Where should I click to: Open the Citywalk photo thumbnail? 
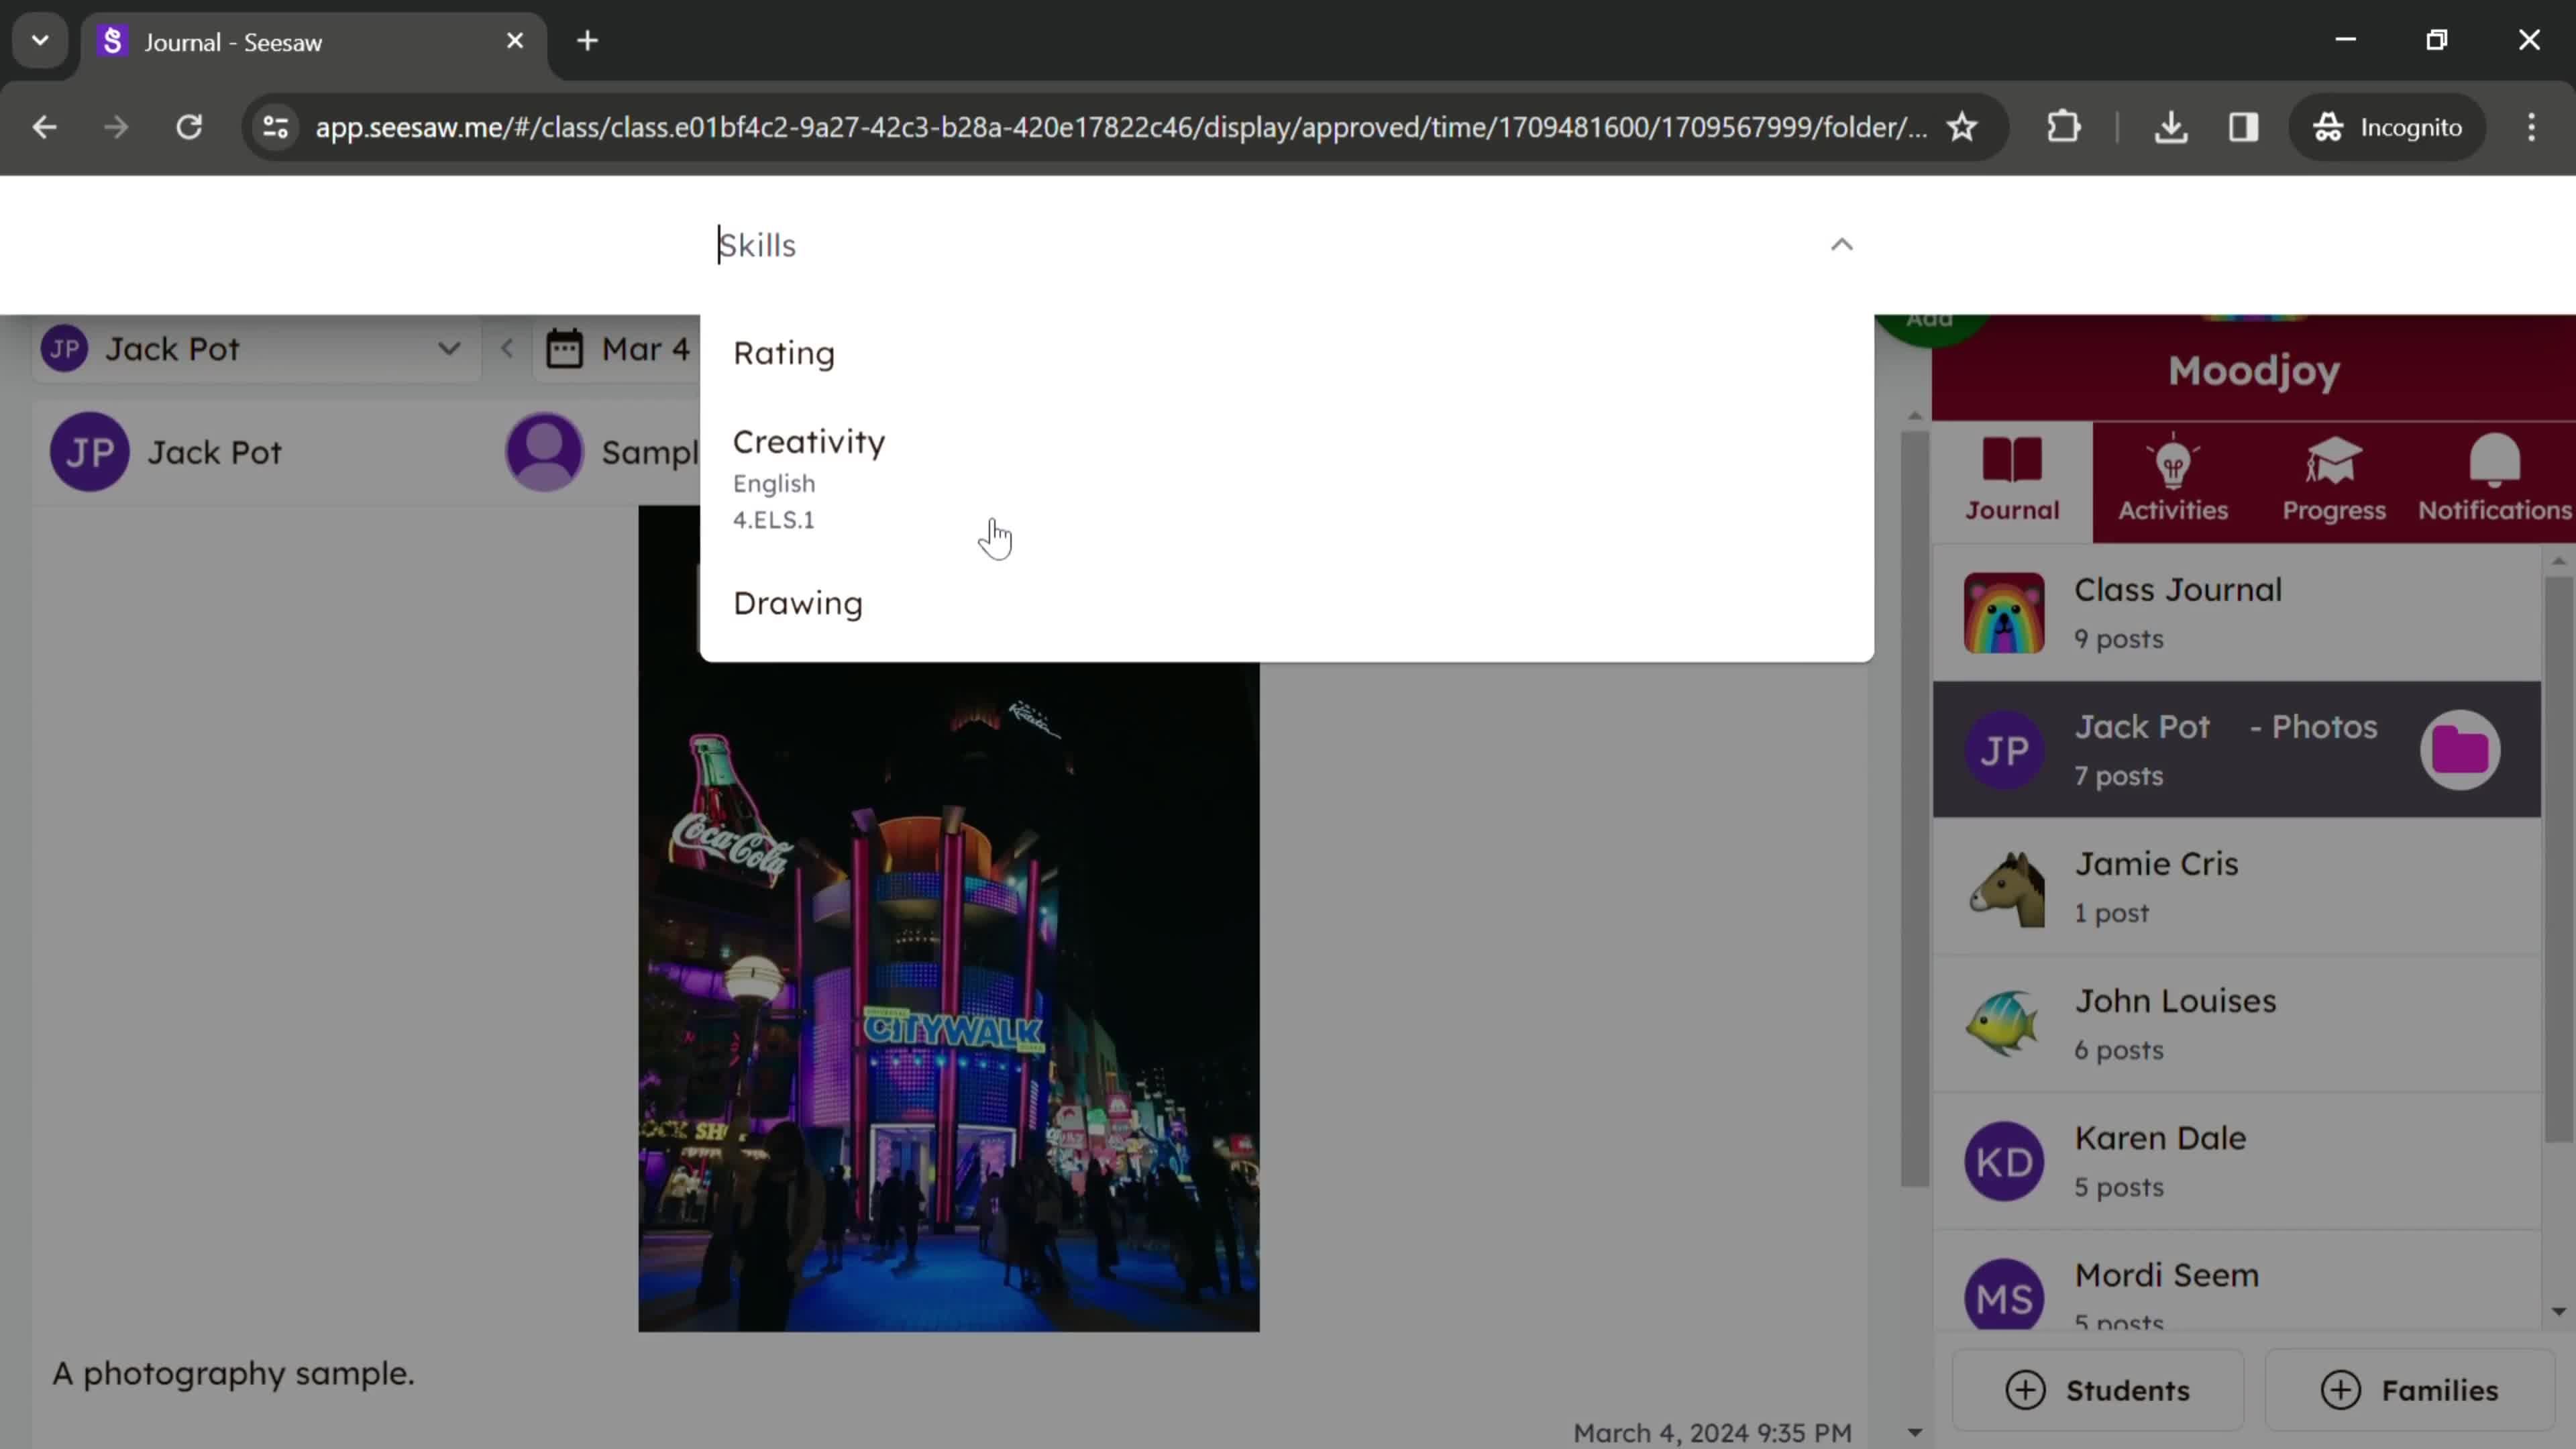click(x=948, y=996)
